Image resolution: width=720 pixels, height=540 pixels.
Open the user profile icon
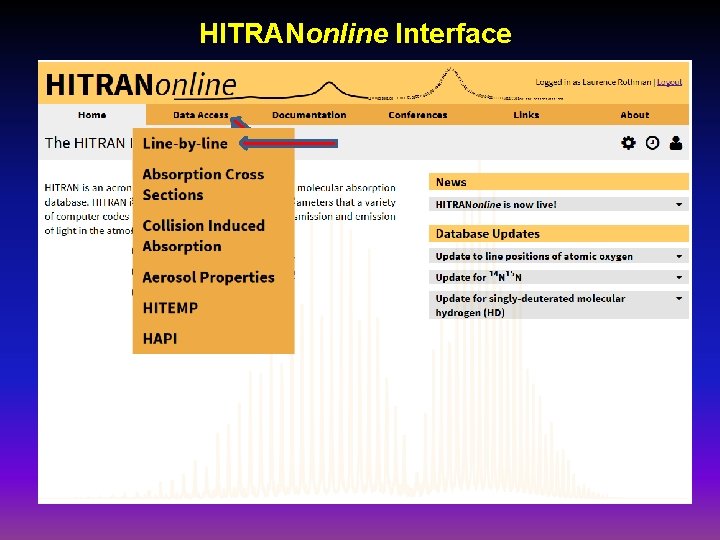click(676, 143)
